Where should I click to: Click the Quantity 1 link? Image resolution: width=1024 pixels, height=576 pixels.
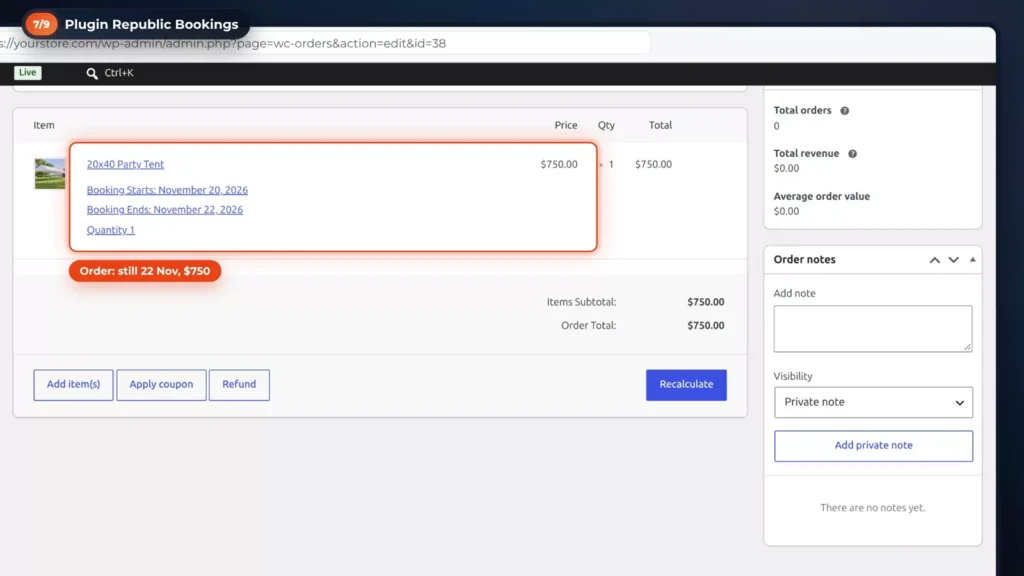pos(110,230)
